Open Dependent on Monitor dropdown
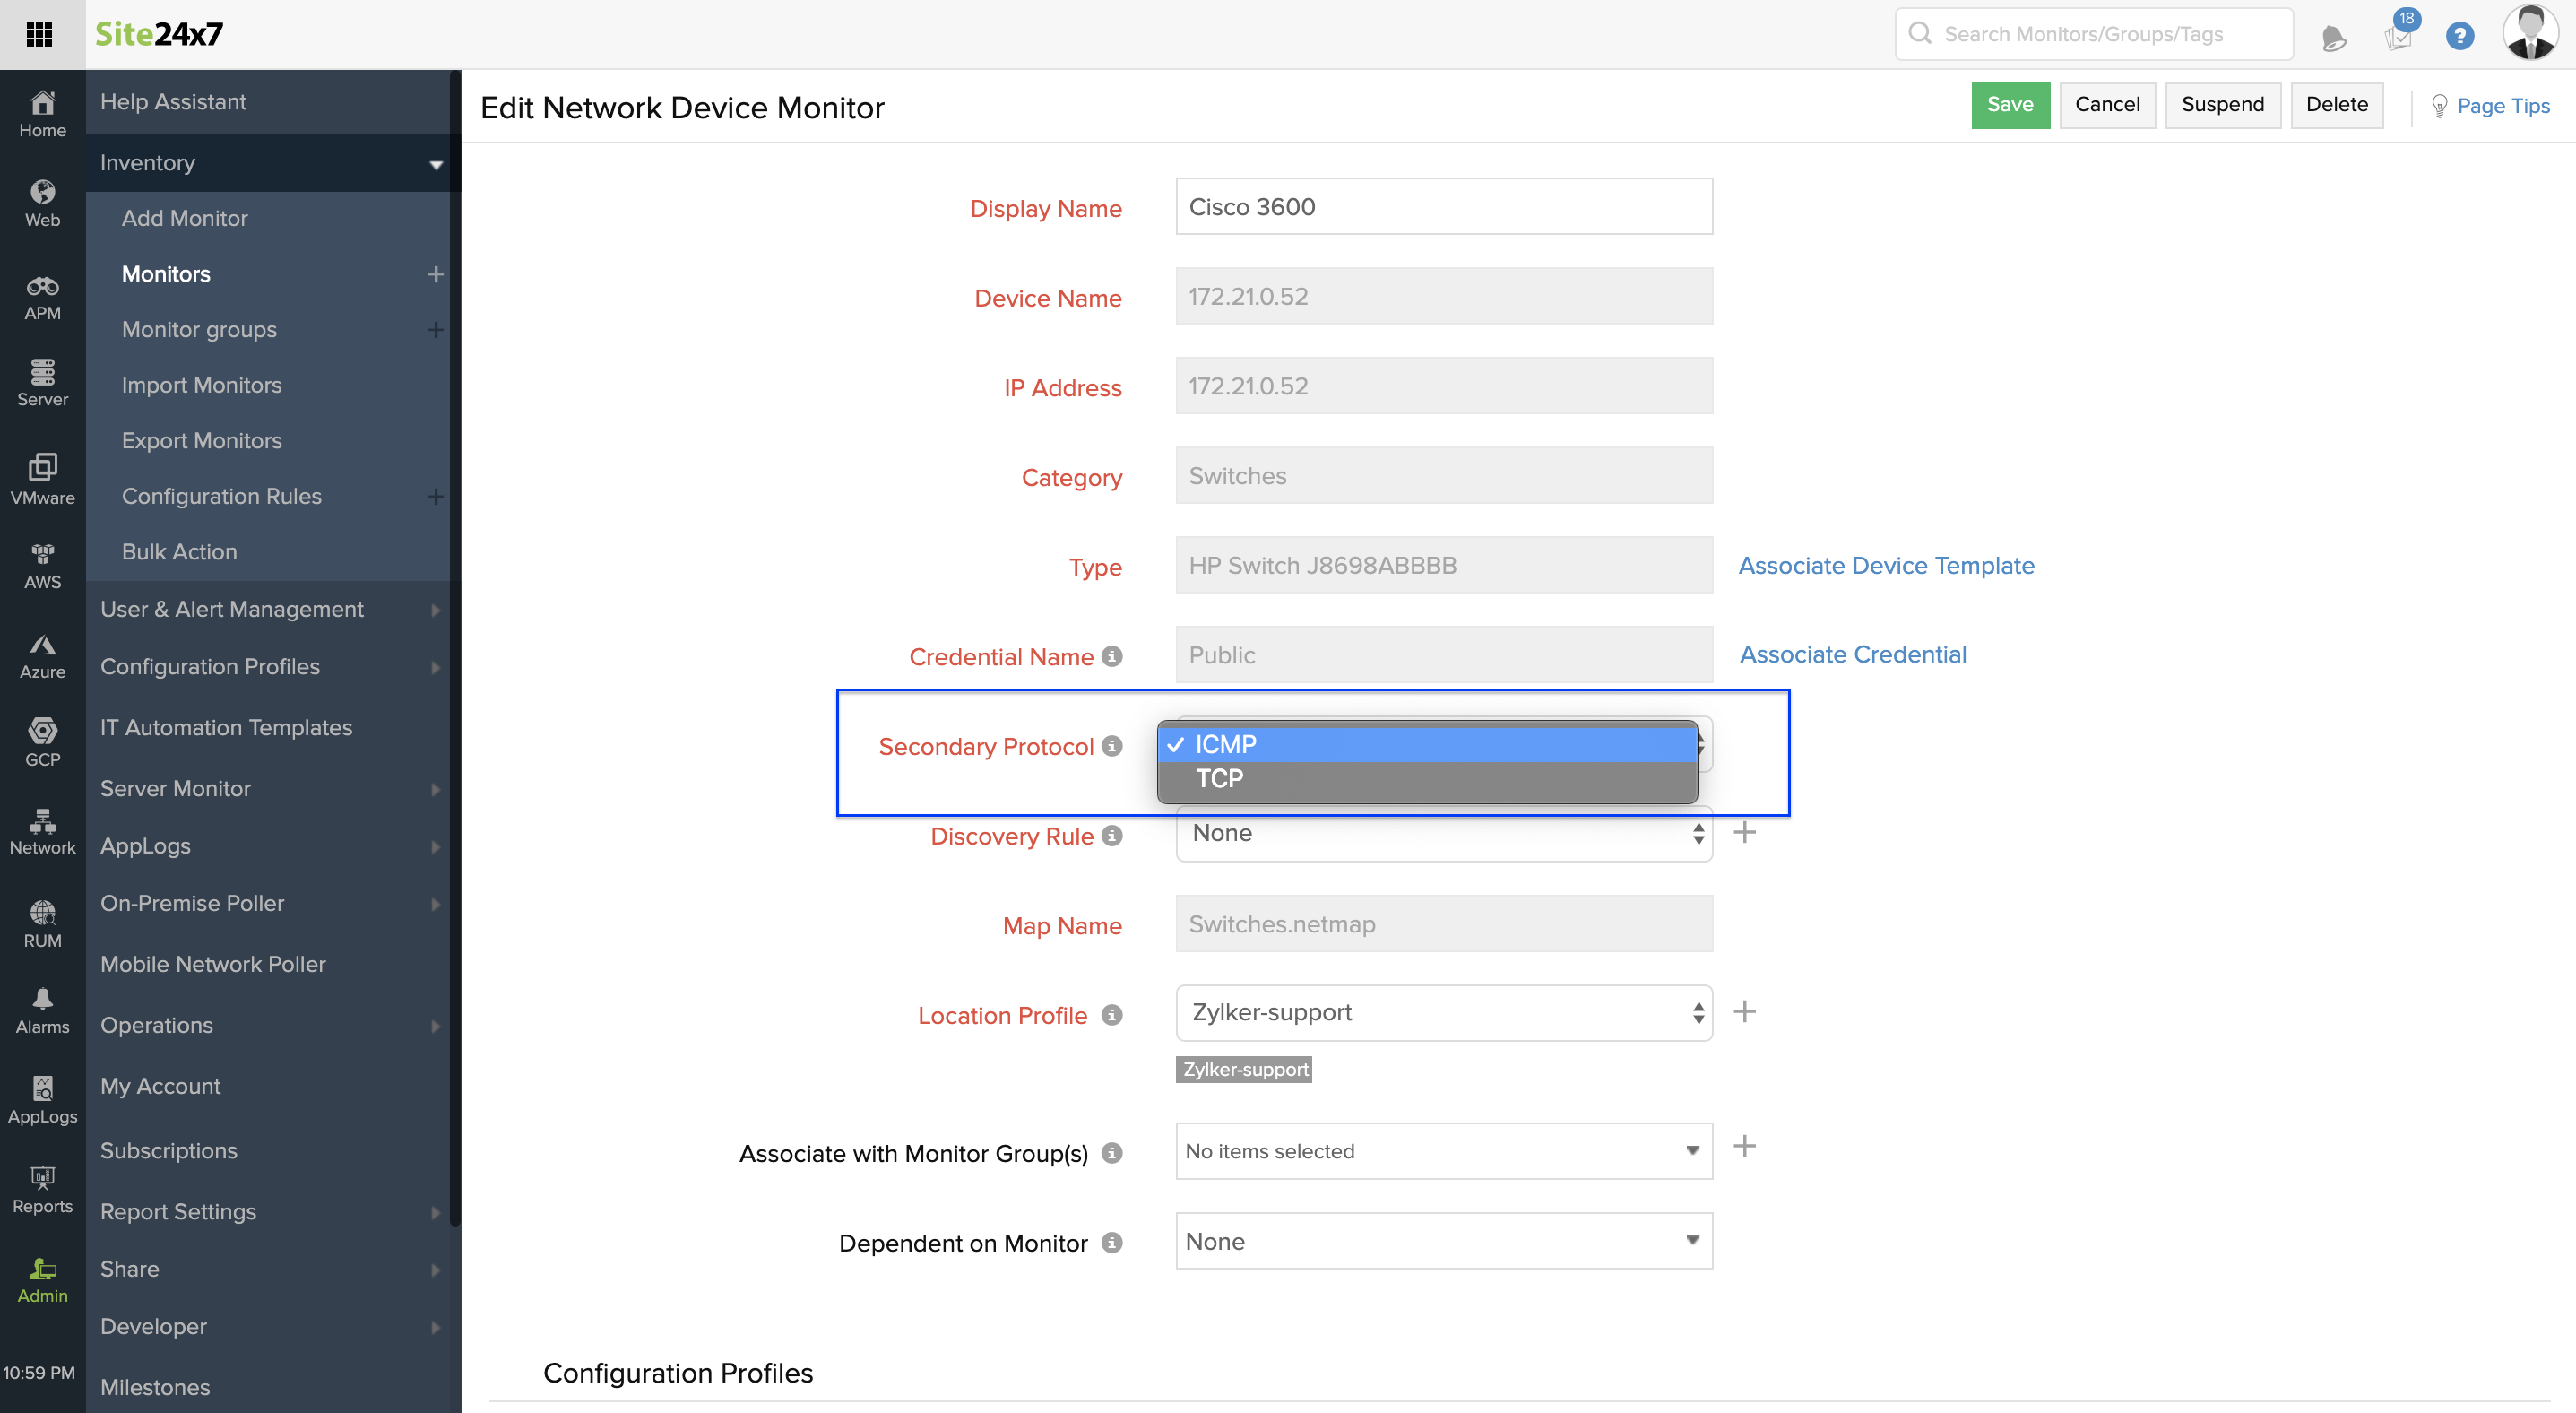Viewport: 2576px width, 1413px height. 1443,1241
